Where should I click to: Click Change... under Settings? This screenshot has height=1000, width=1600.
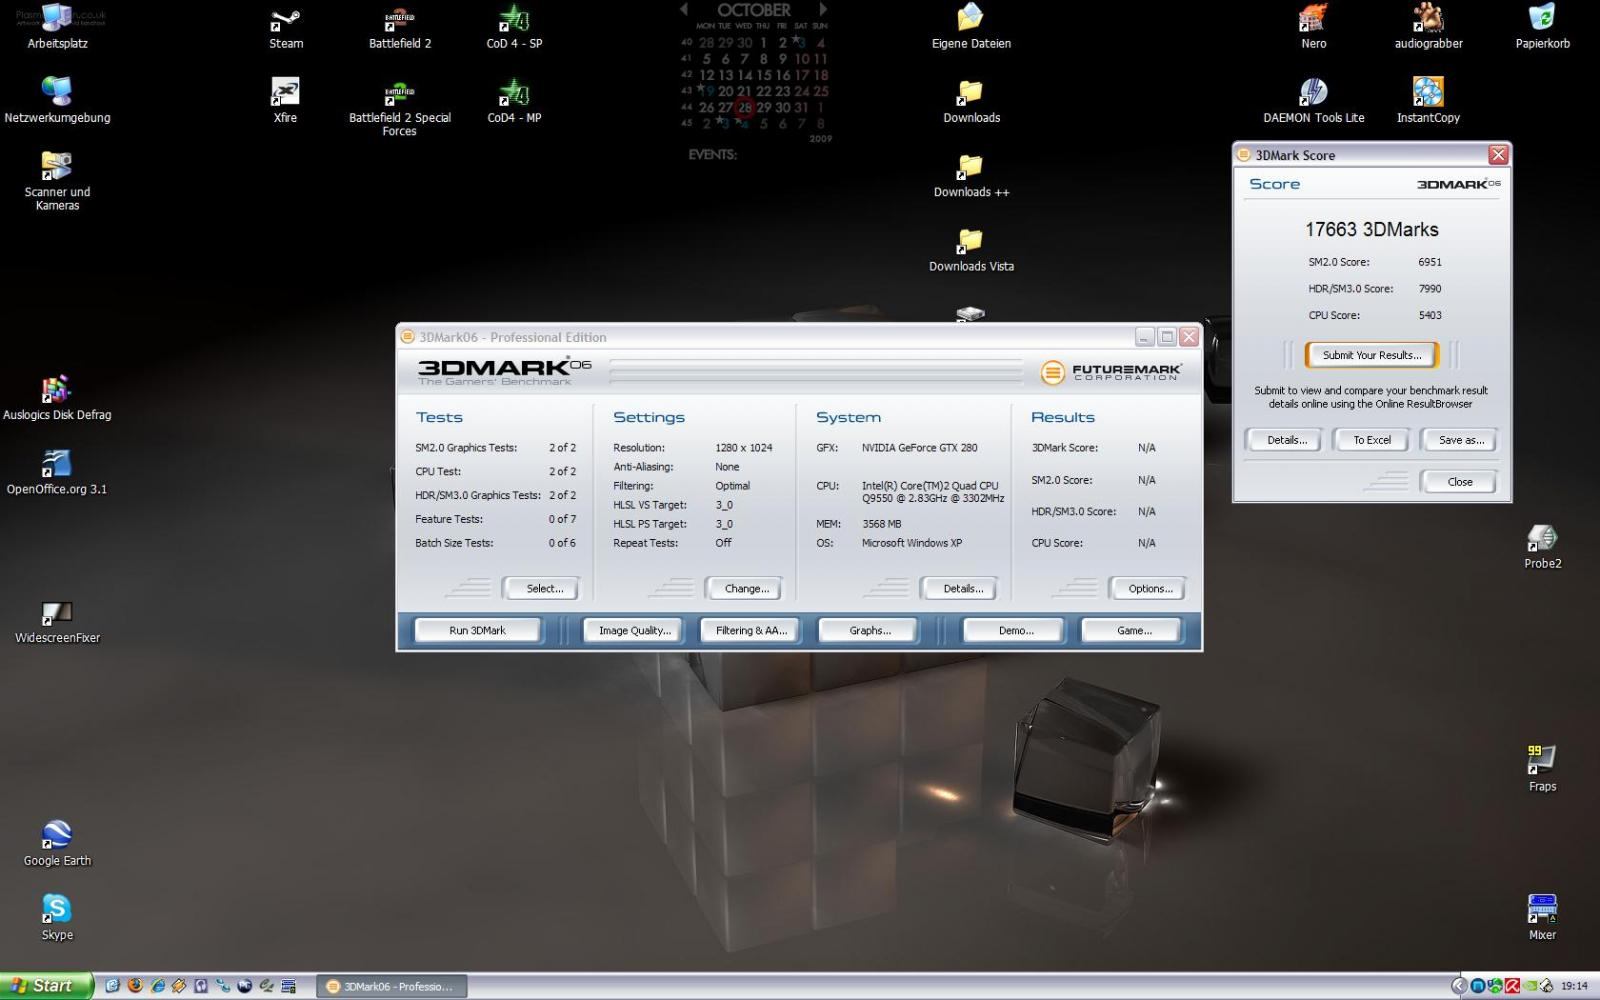click(746, 588)
